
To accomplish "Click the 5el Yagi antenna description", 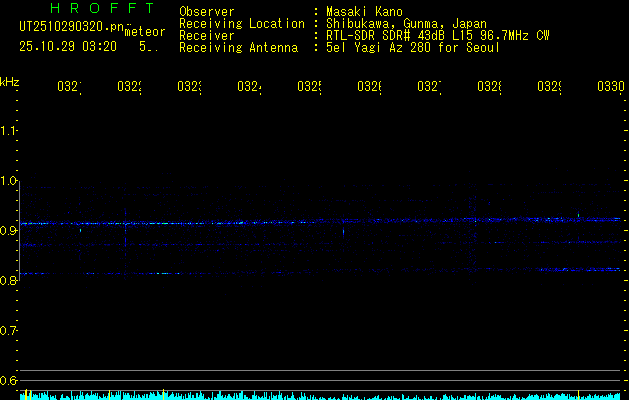I will tap(412, 47).
